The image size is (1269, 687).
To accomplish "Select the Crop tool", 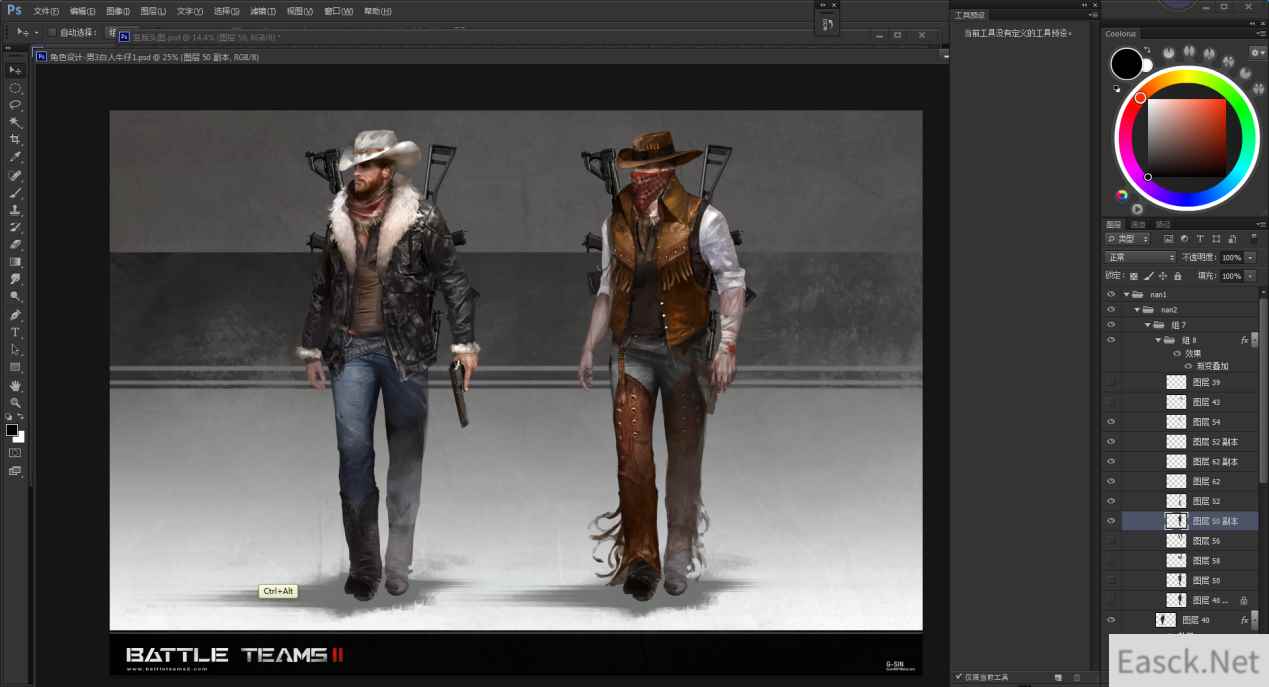I will tap(15, 139).
